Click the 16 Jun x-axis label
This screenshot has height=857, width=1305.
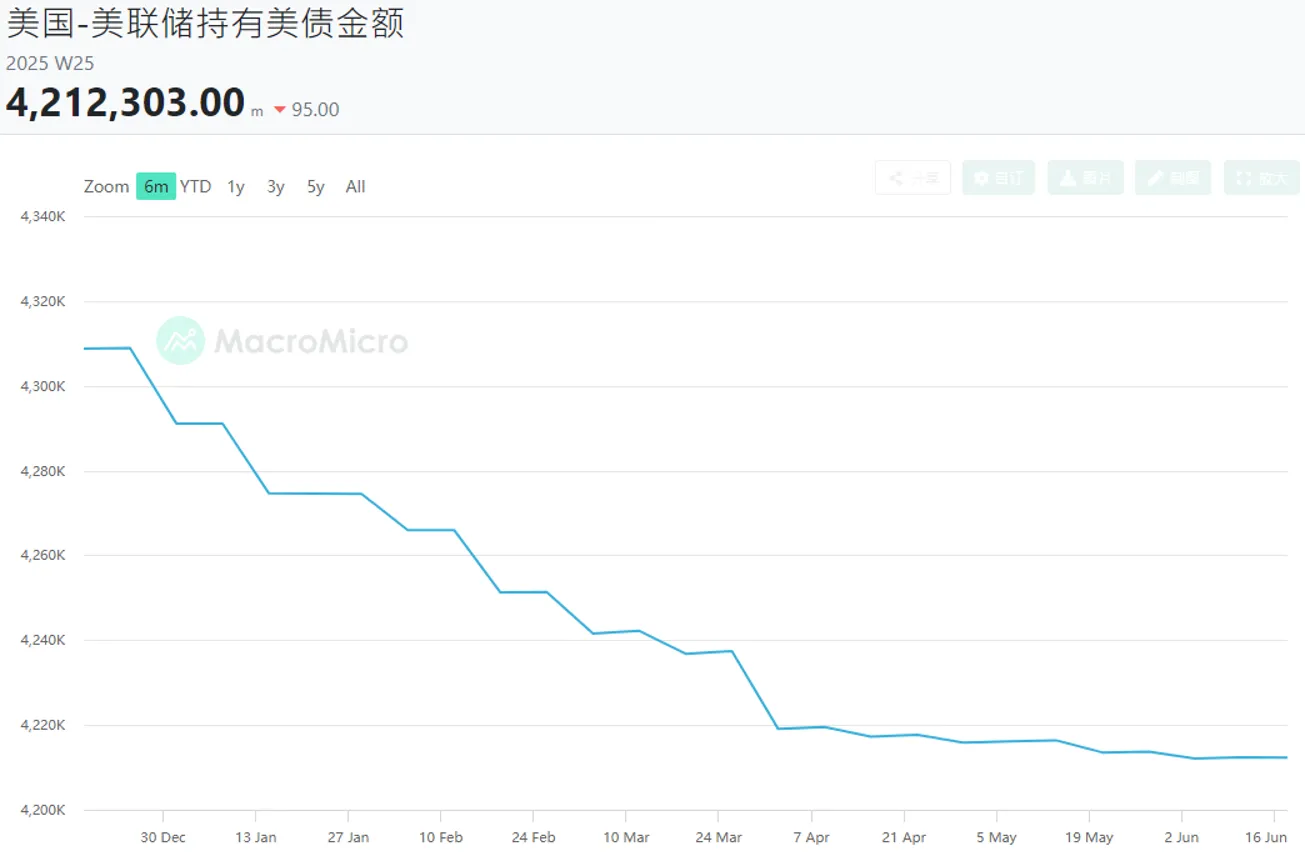tap(1266, 838)
